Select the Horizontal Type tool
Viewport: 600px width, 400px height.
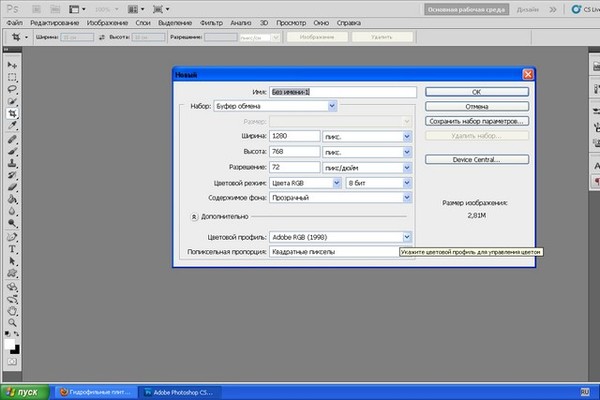(13, 248)
